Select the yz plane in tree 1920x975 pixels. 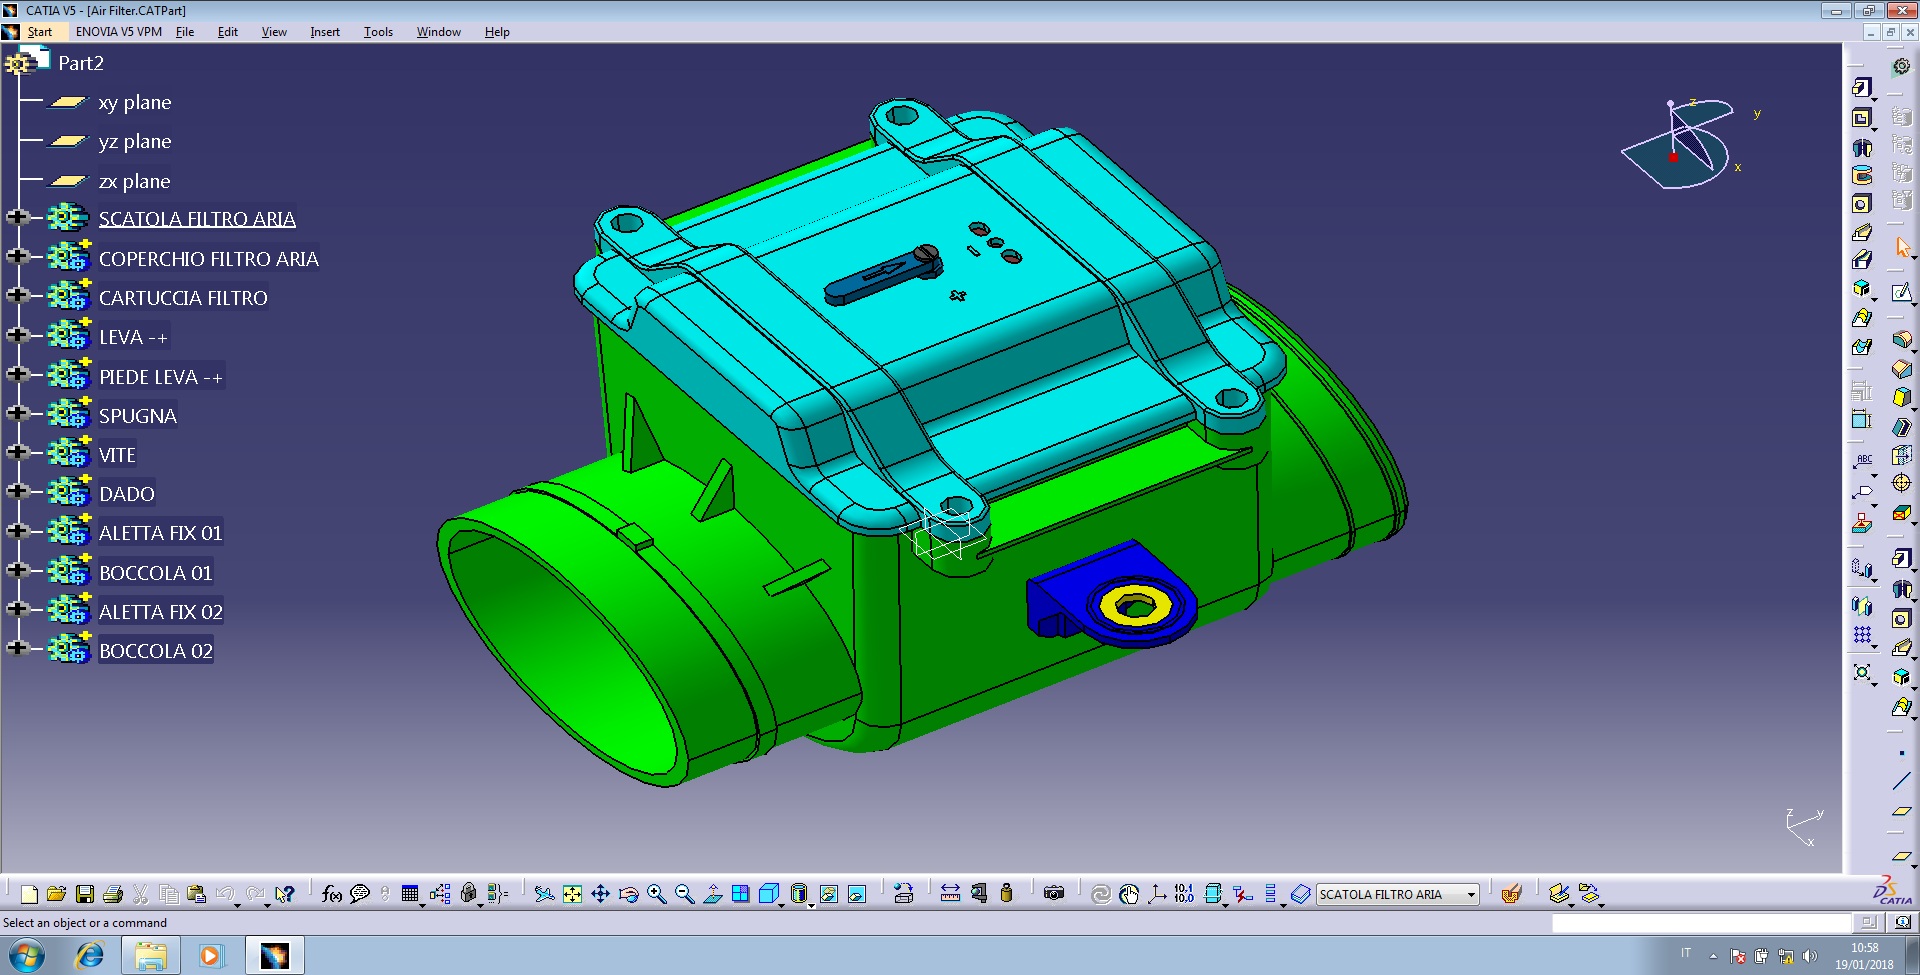135,141
